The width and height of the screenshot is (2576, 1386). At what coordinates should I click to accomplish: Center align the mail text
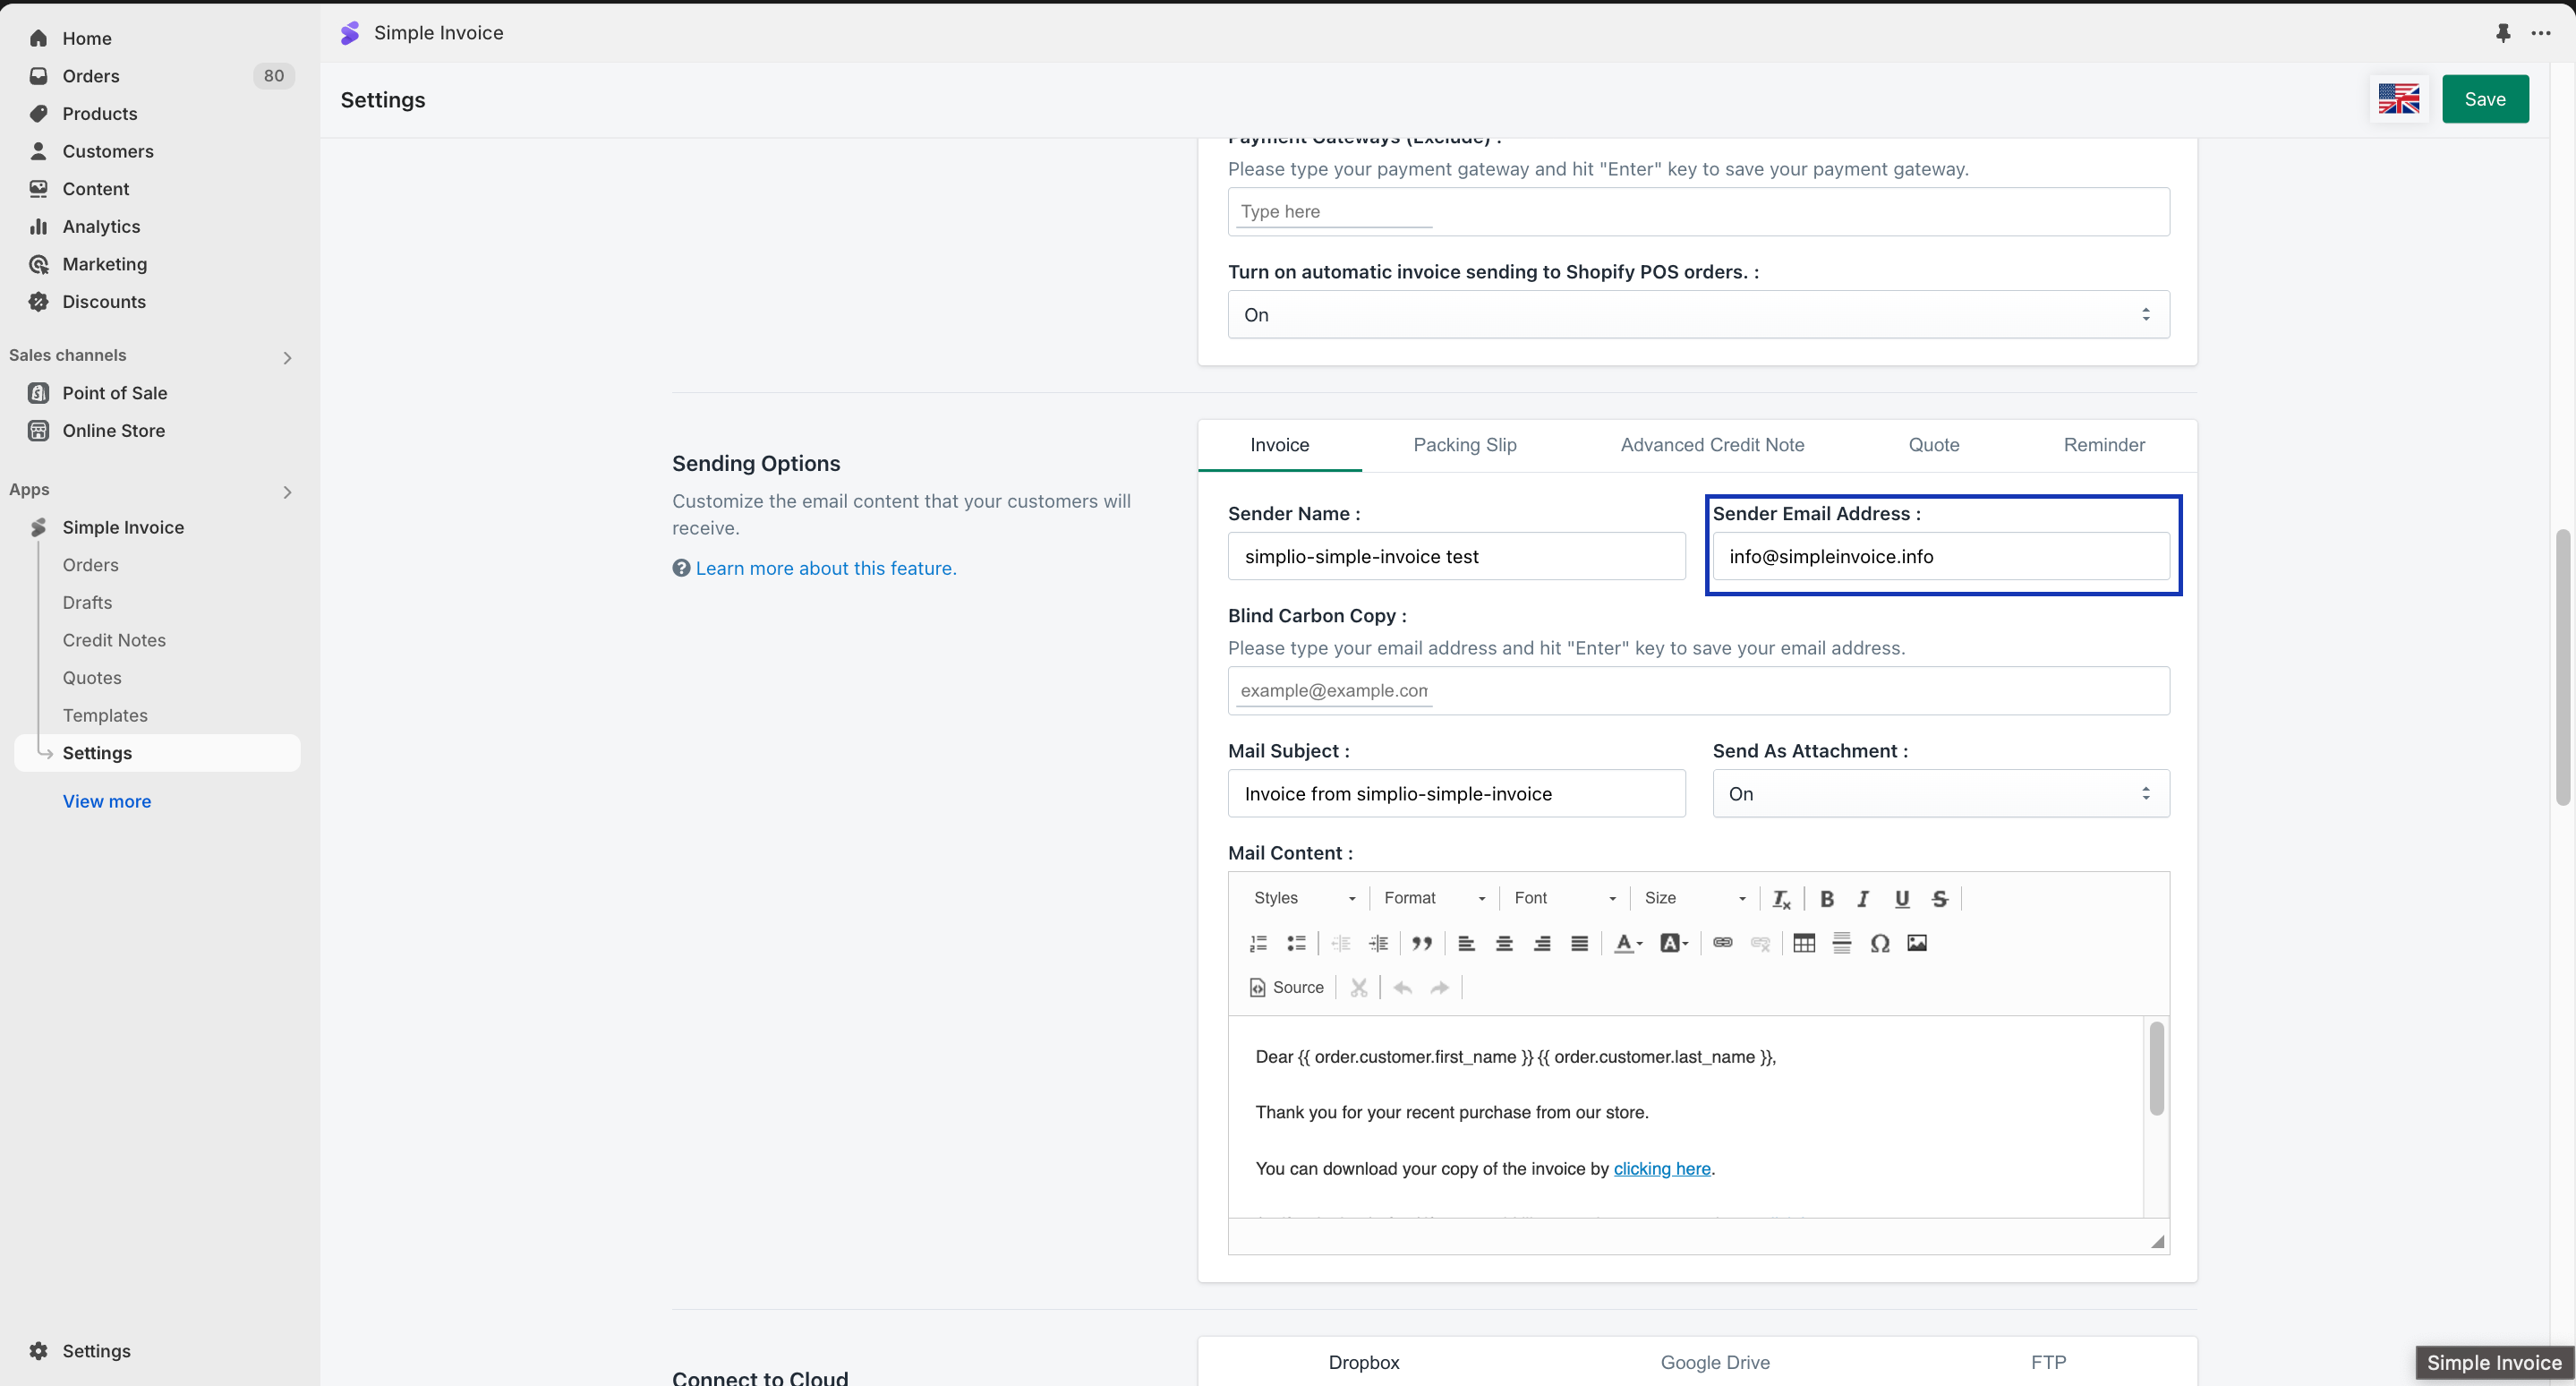tap(1503, 943)
